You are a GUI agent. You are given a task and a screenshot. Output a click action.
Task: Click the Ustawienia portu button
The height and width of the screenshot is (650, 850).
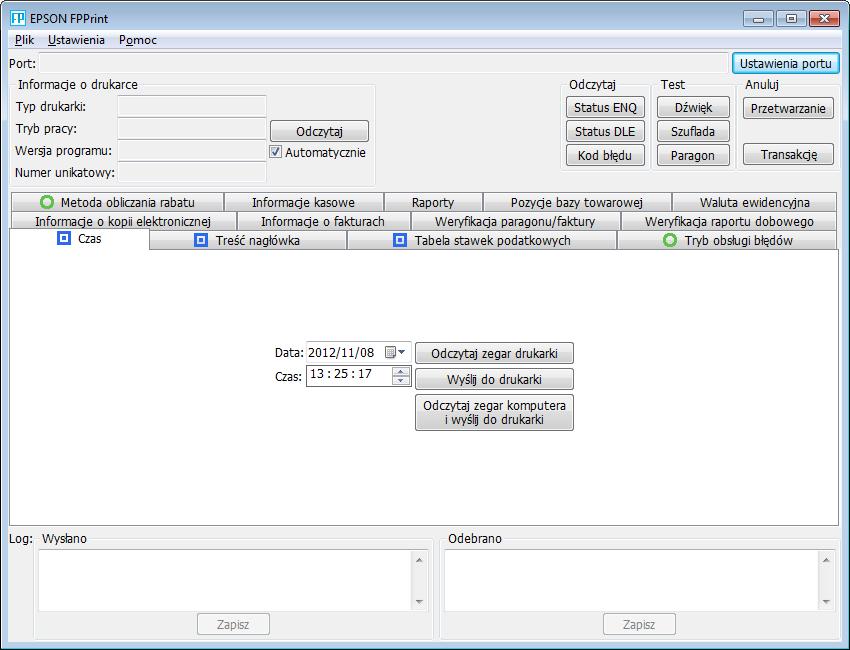click(785, 63)
